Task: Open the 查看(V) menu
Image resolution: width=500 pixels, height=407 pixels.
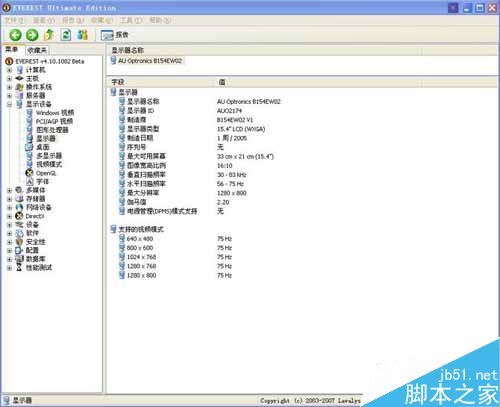Action: [44, 20]
